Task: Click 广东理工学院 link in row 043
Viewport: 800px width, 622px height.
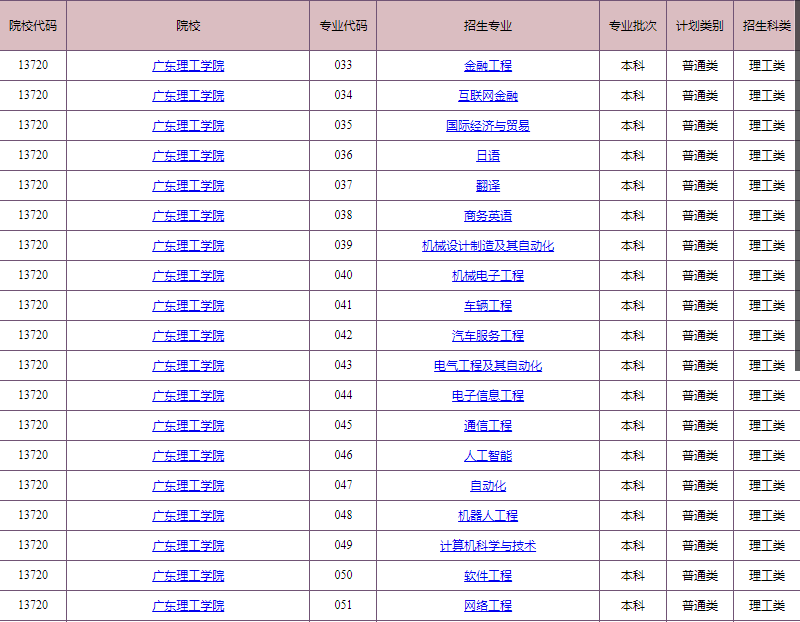Action: tap(188, 366)
